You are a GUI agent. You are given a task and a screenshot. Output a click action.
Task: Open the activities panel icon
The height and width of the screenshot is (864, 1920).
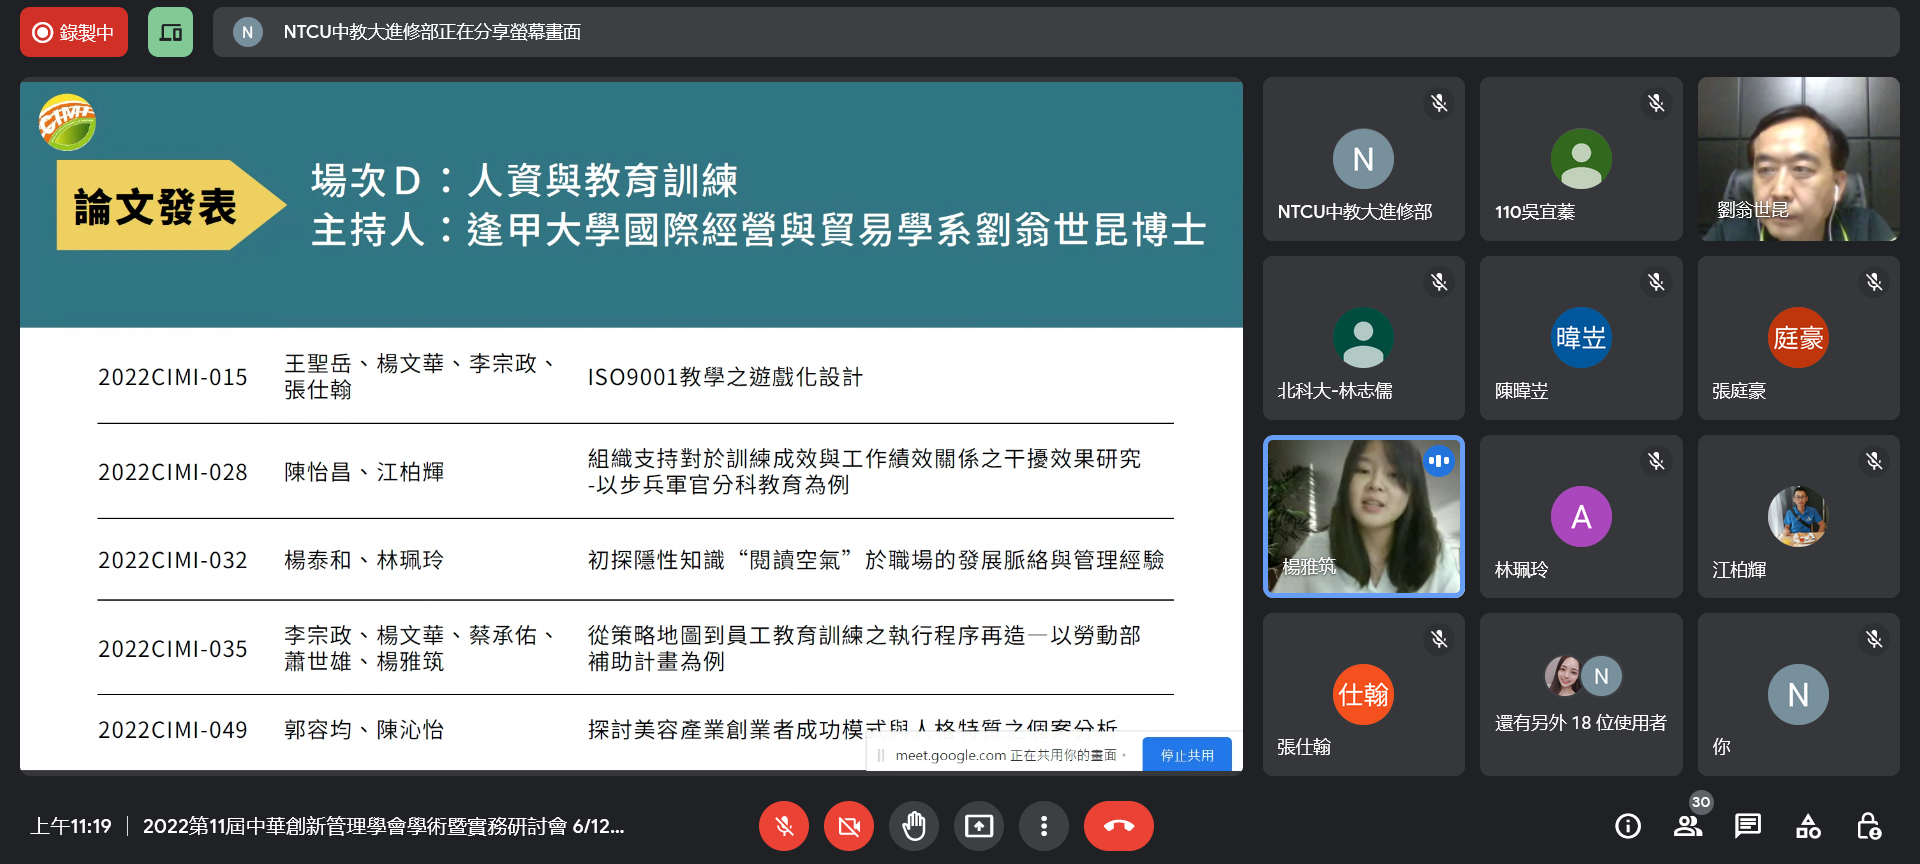[x=1808, y=826]
